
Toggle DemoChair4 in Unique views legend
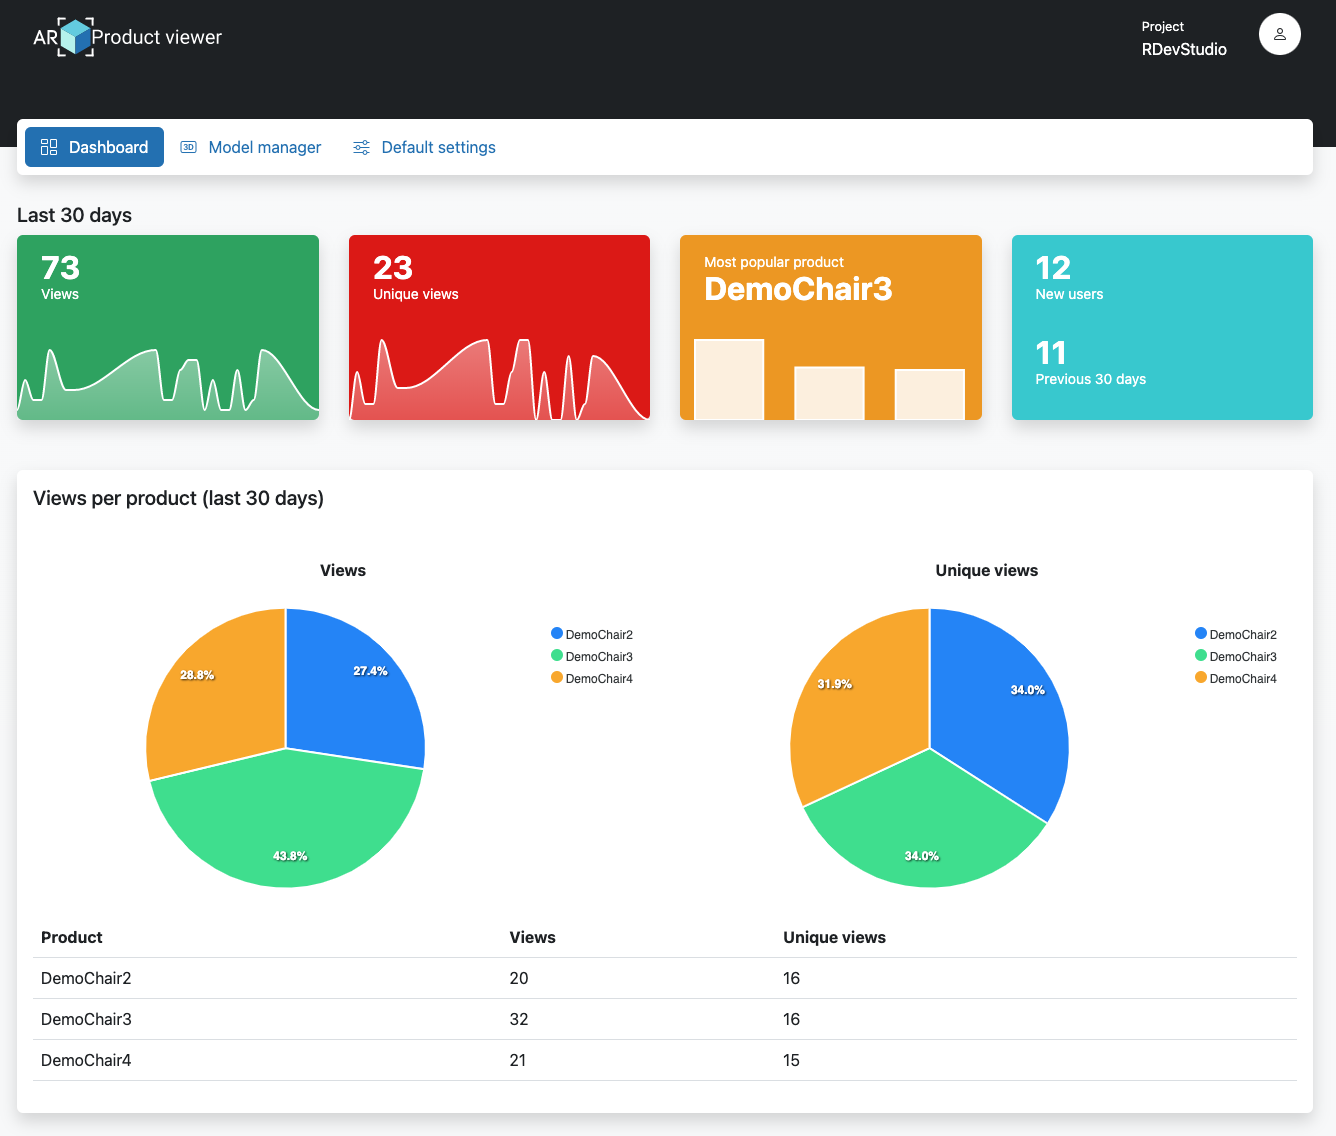(1242, 679)
